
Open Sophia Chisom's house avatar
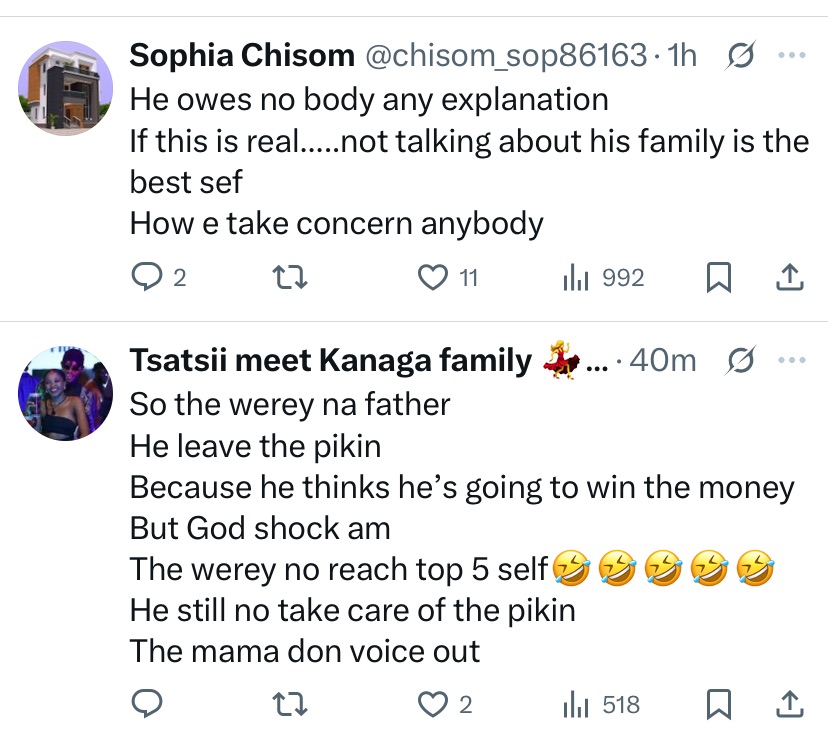pyautogui.click(x=66, y=88)
